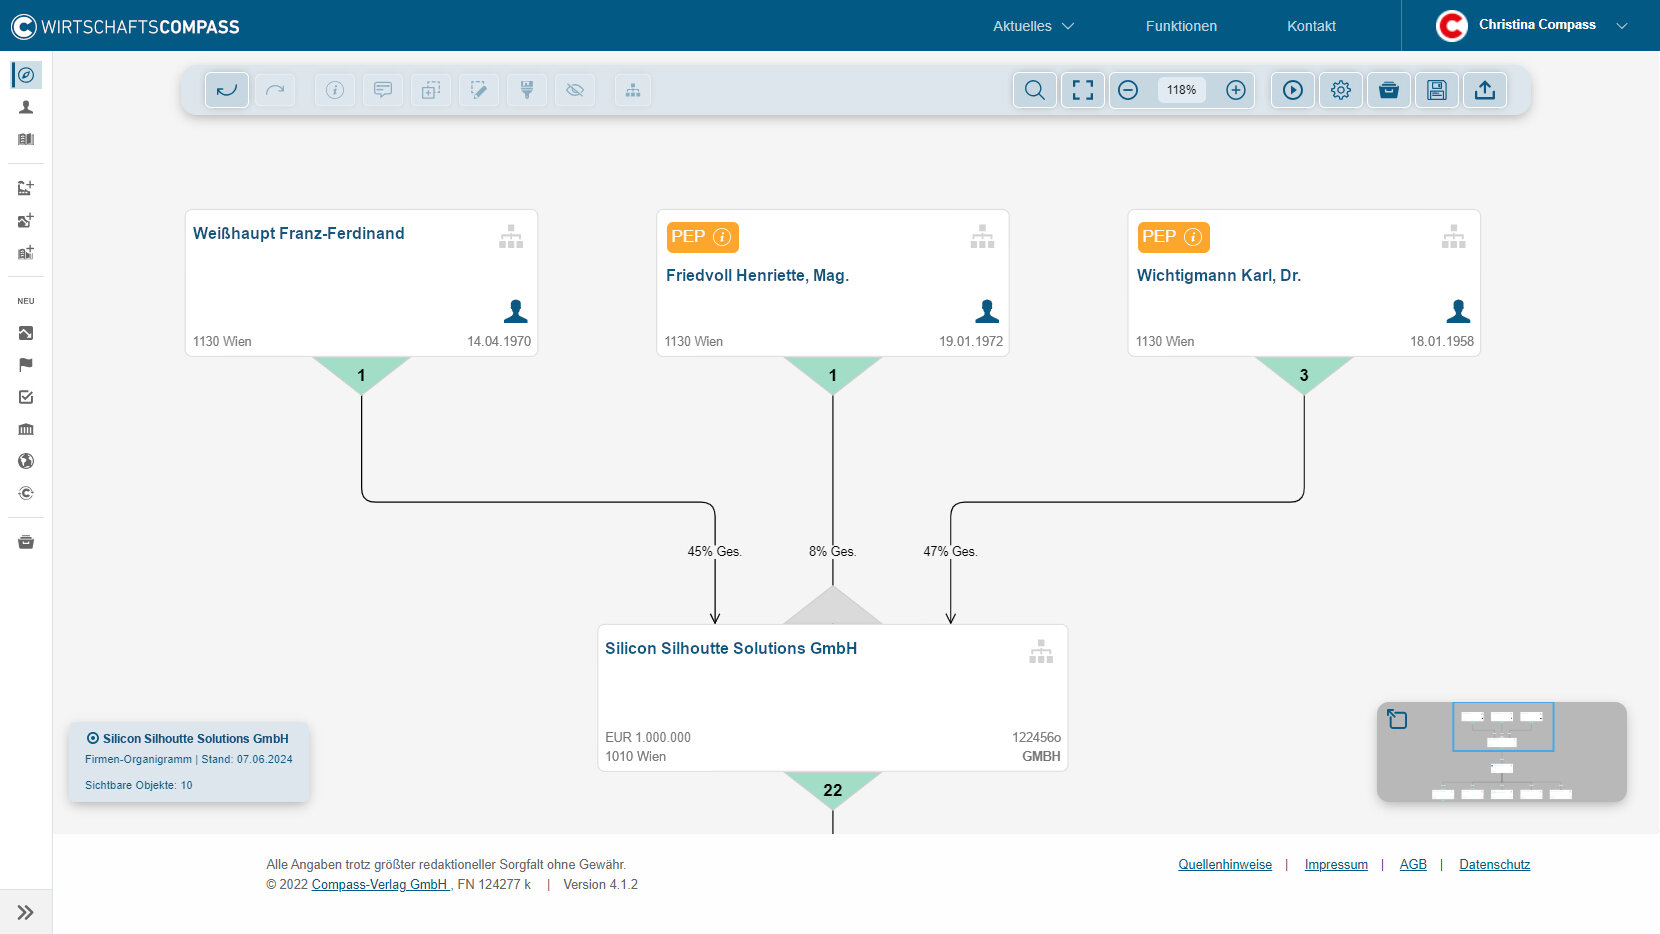Select the compass icon in sidebar
The width and height of the screenshot is (1660, 934).
click(26, 75)
